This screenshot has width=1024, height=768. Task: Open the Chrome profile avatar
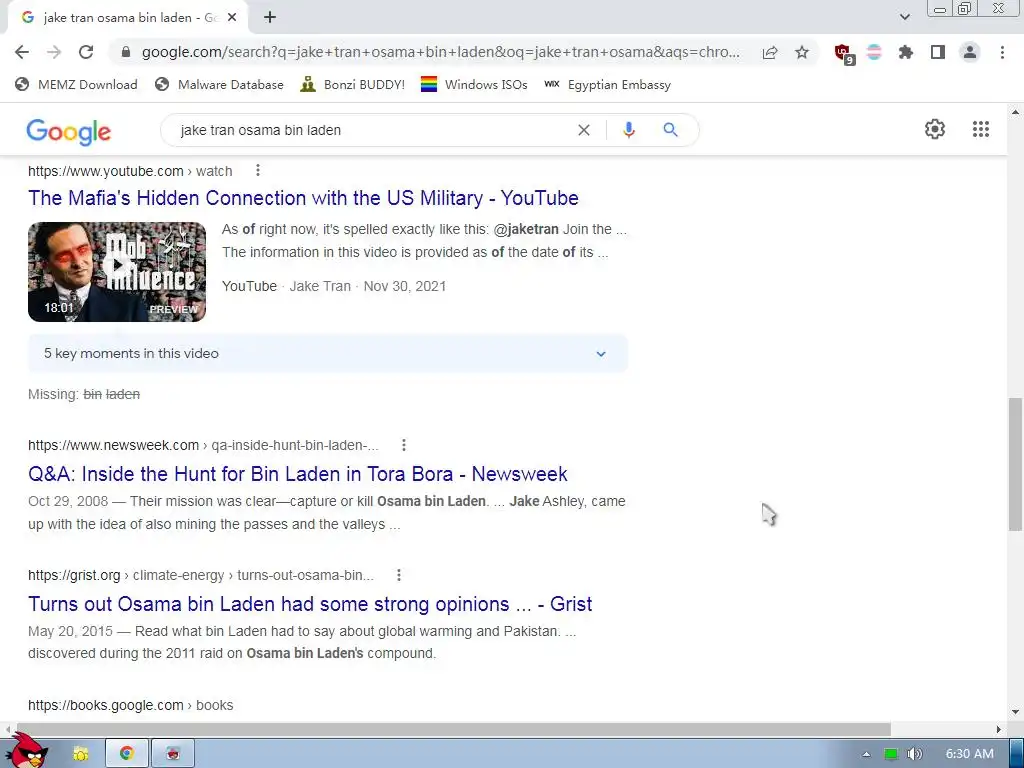click(x=970, y=52)
